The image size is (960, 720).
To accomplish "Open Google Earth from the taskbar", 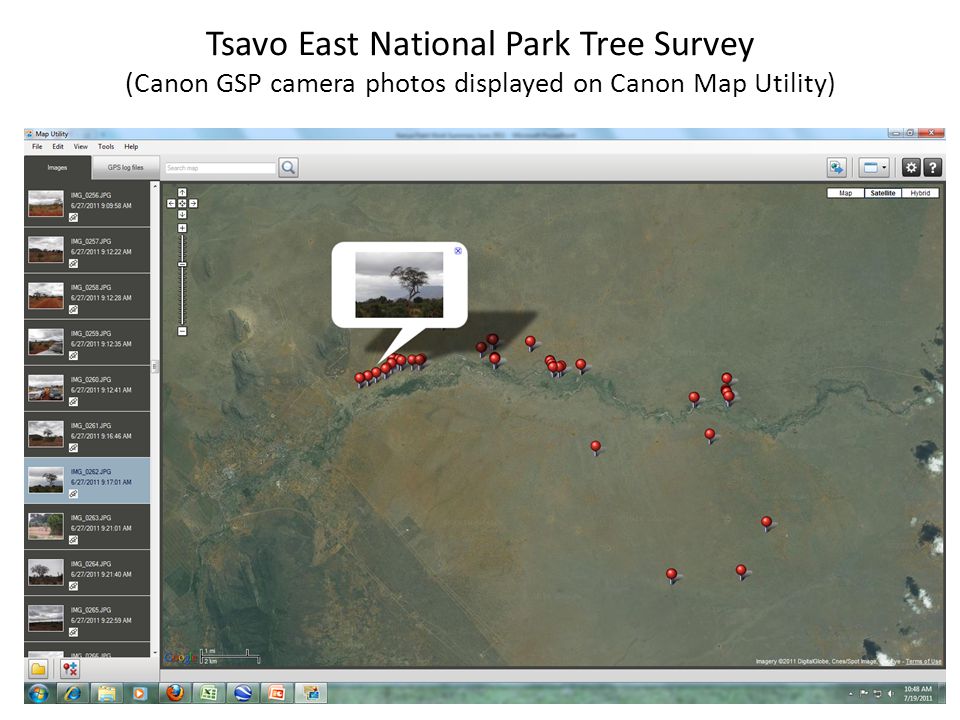I will (x=243, y=694).
